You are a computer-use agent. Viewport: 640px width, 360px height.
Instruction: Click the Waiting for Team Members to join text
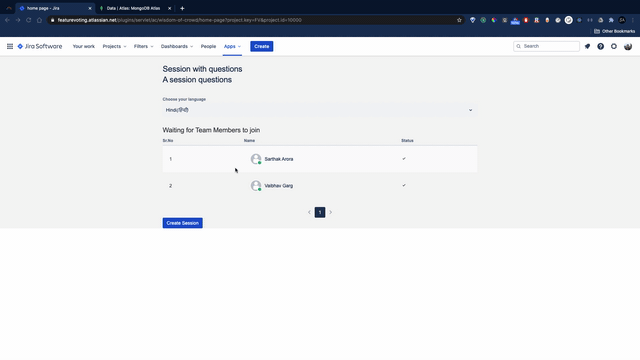(x=211, y=130)
